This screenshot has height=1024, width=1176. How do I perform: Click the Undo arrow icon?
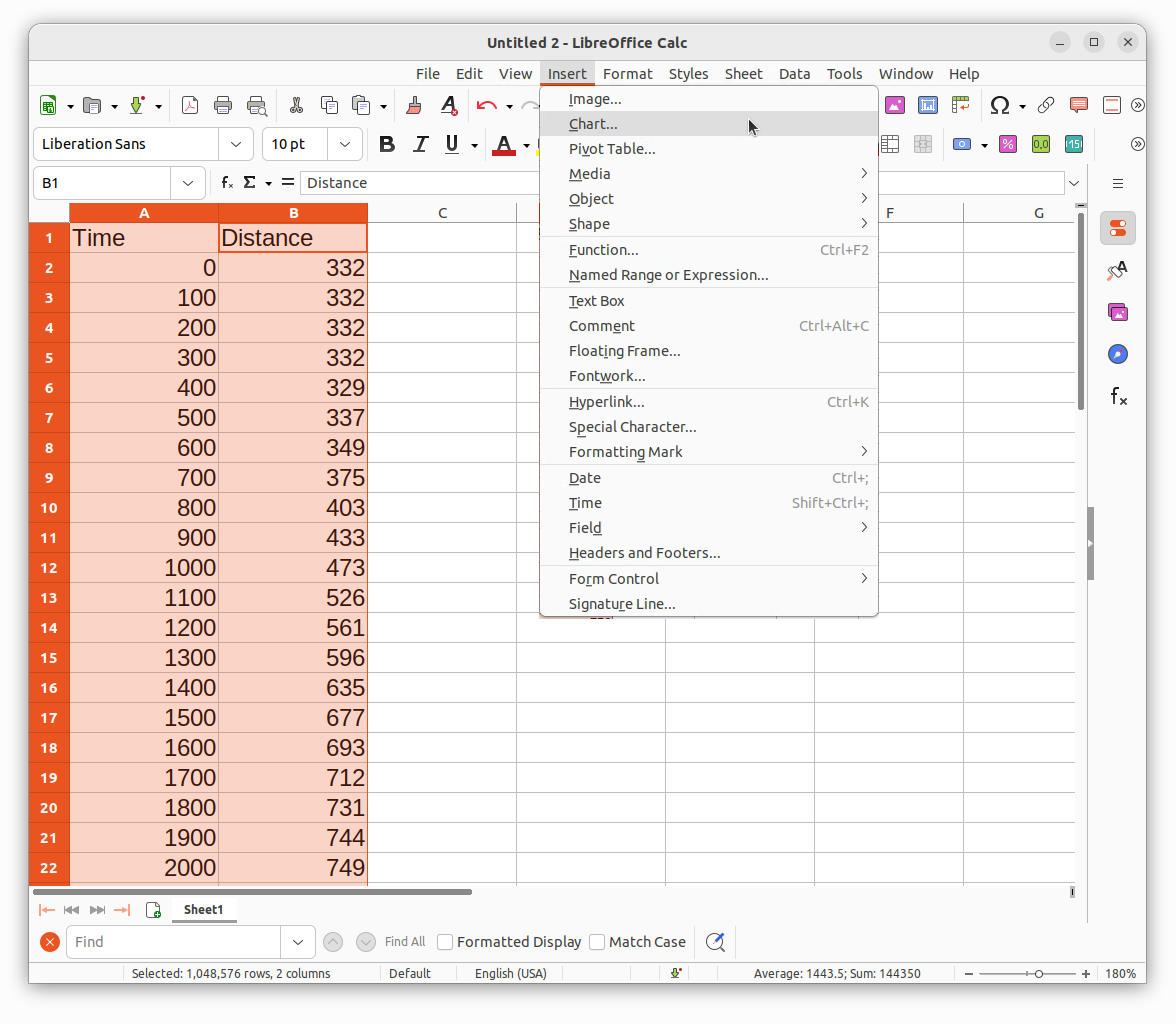pyautogui.click(x=486, y=106)
